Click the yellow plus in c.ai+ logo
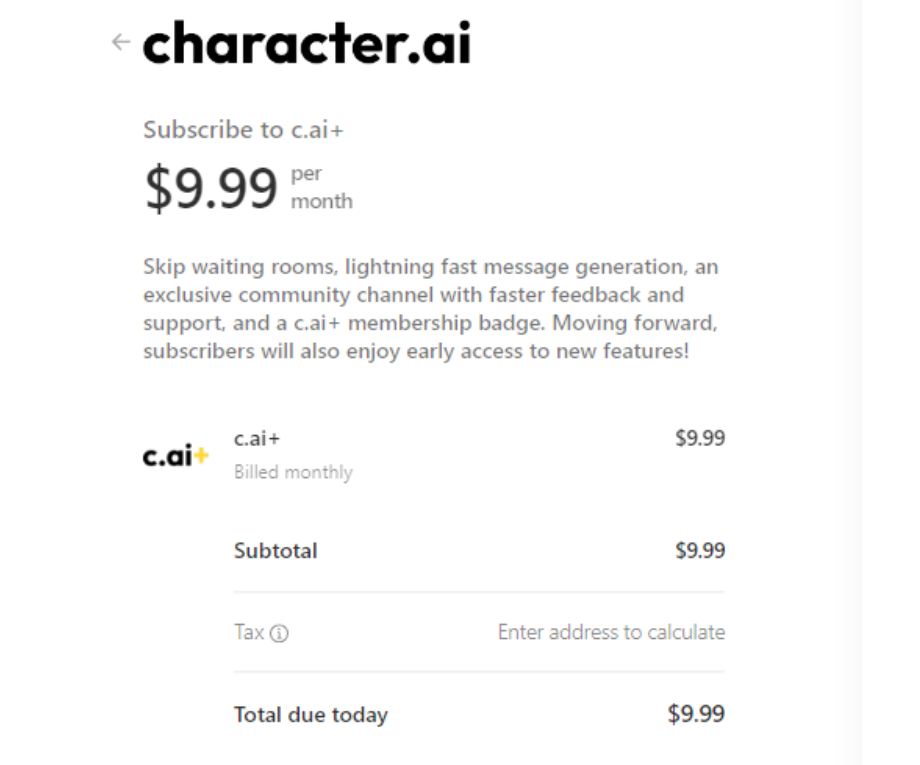Screen dimensions: 920x765 point(201,455)
